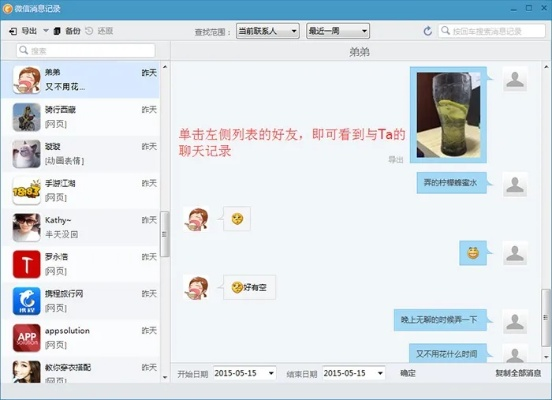Viewport: 552px width, 400px height.
Task: Click the 备份 toolbar label
Action: (x=73, y=31)
